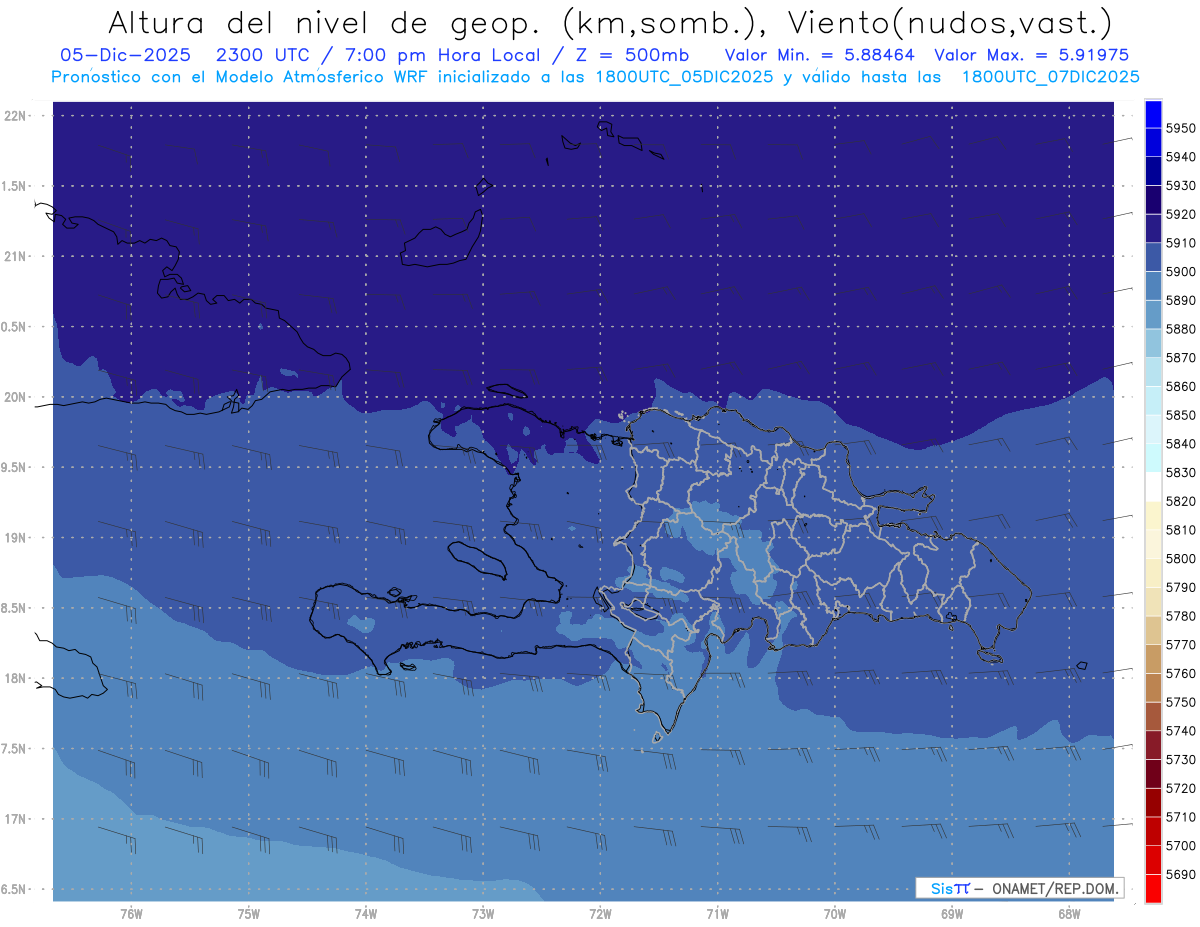Click 'Valor Max. = 5.91975'
The width and height of the screenshot is (1200, 927).
pos(1032,55)
